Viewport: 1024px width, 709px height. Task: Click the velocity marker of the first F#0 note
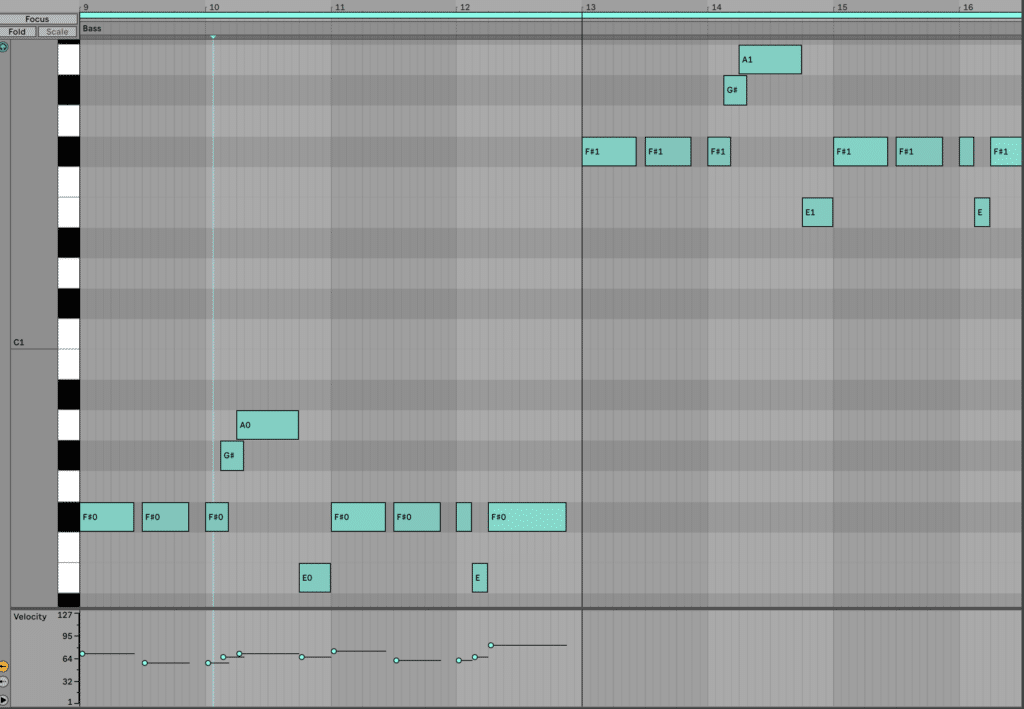pos(82,654)
